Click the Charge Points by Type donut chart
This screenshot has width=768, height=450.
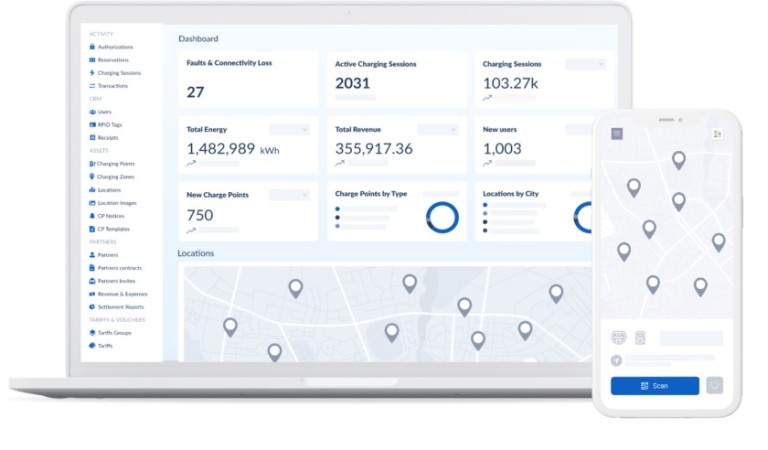(x=442, y=217)
